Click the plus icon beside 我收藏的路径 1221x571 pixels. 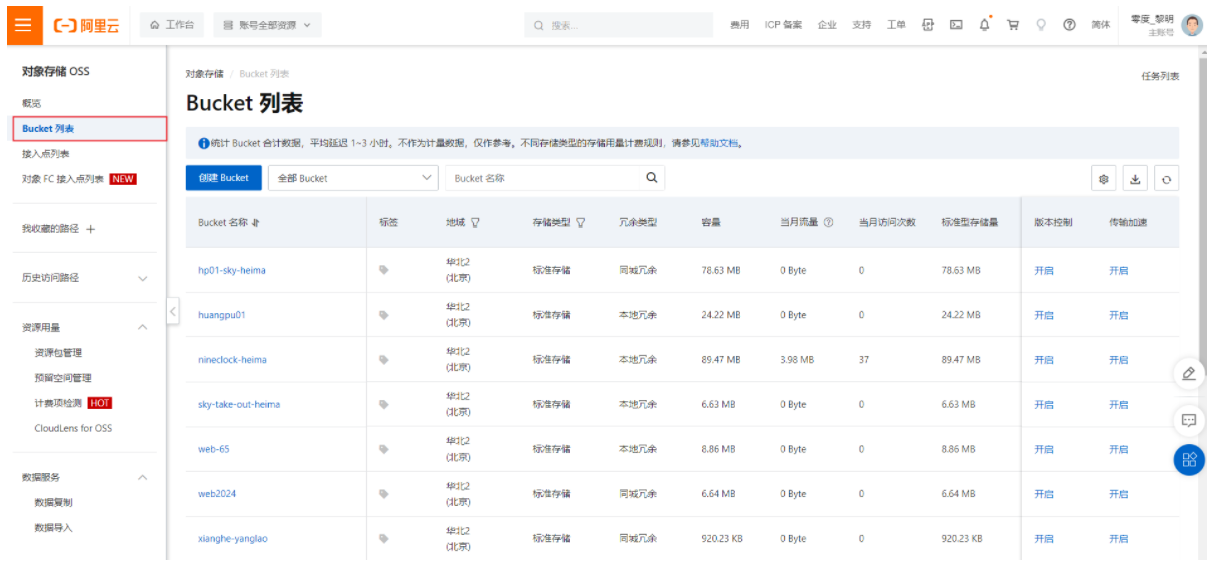click(90, 229)
